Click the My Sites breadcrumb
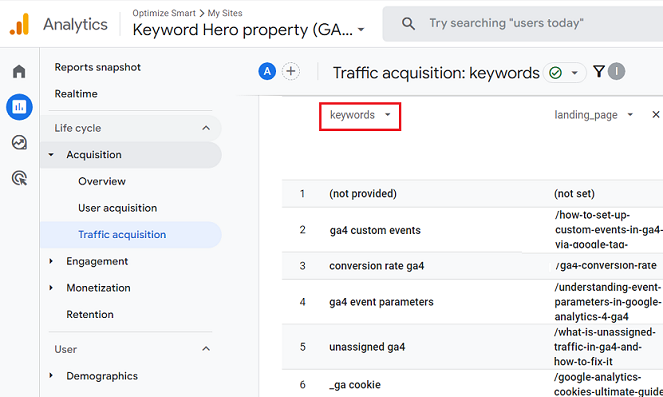This screenshot has width=663, height=397. (225, 13)
